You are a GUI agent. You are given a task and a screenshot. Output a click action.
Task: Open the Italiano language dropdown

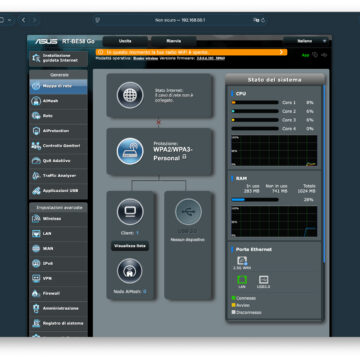[x=306, y=41]
